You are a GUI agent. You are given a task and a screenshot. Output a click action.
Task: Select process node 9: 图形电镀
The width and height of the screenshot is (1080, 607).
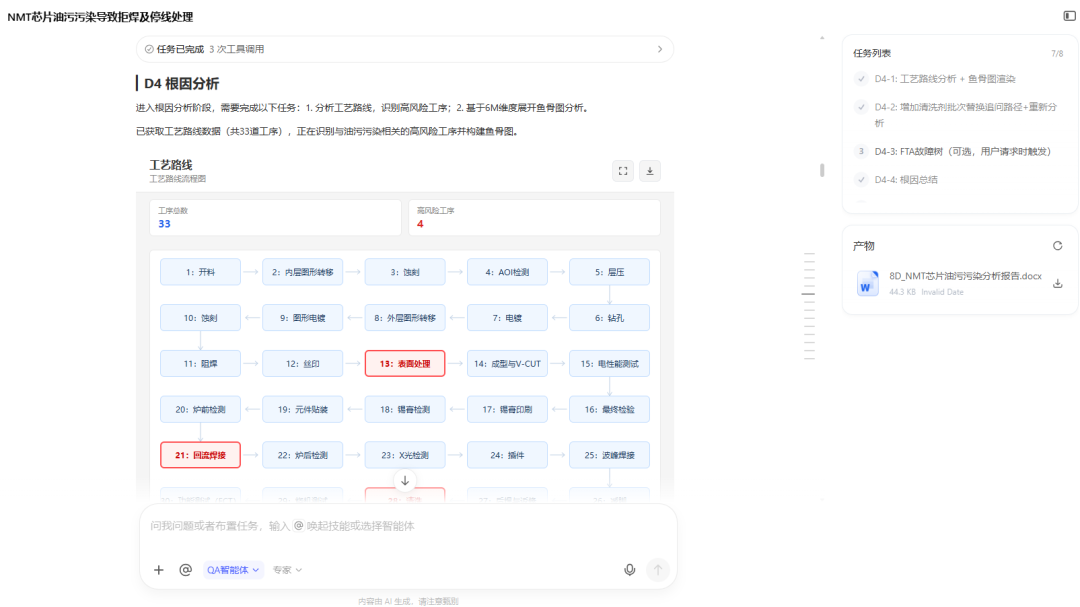pyautogui.click(x=302, y=318)
